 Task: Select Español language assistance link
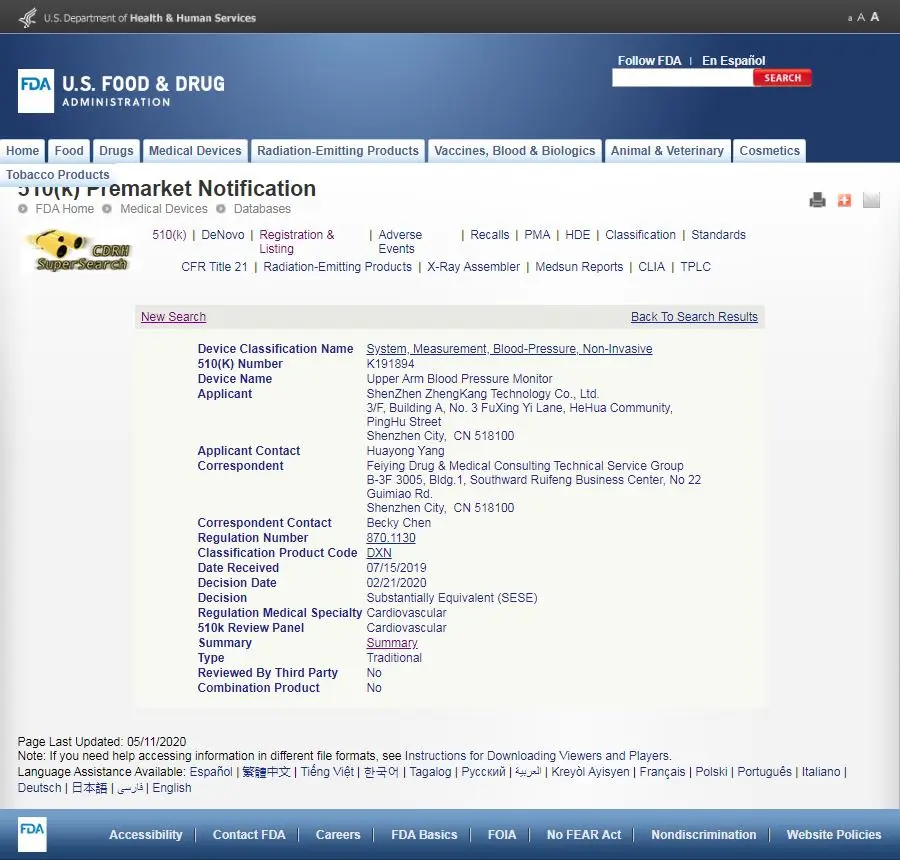(211, 772)
